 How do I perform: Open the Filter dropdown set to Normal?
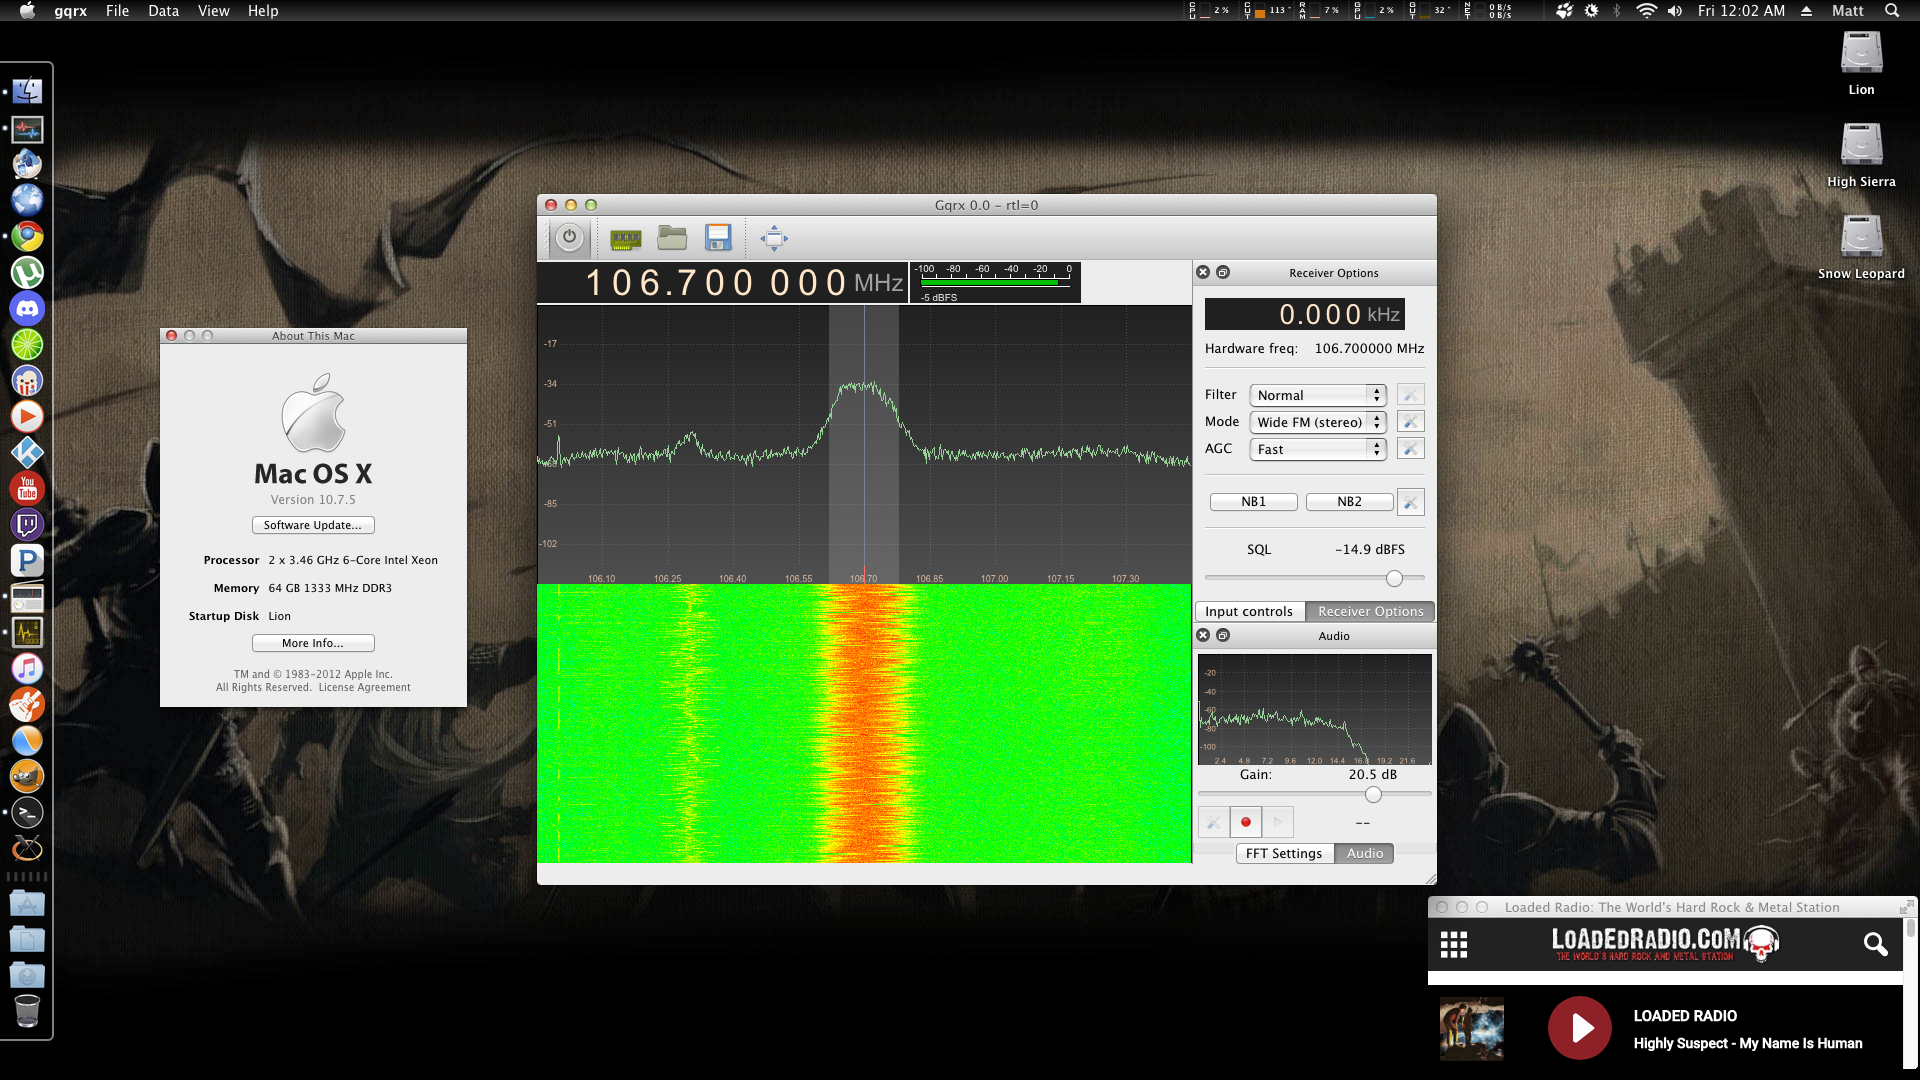tap(1317, 395)
